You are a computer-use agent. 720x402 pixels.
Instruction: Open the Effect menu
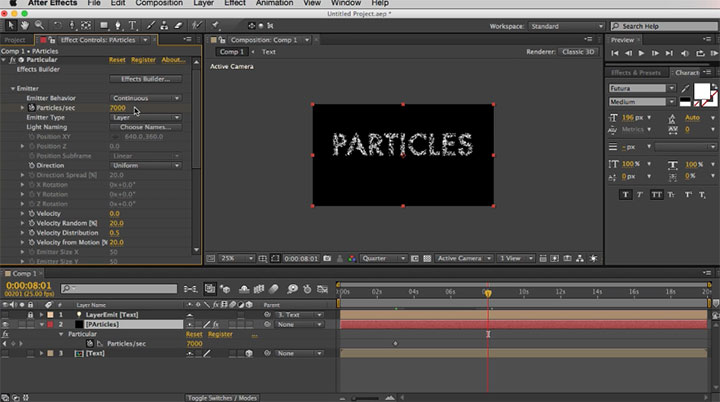[235, 3]
